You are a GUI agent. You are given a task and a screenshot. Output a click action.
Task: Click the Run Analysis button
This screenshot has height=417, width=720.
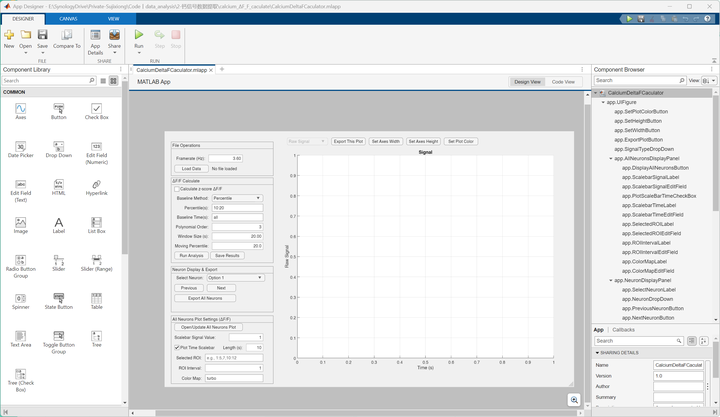tap(191, 255)
